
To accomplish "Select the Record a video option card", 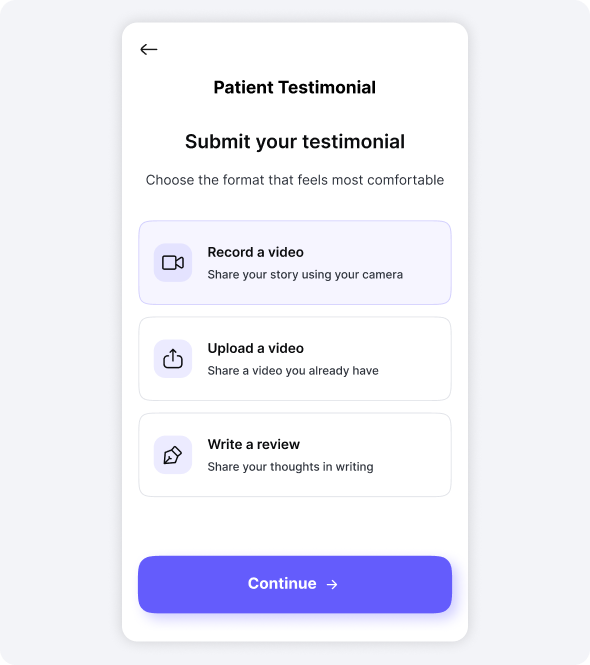I will (295, 263).
